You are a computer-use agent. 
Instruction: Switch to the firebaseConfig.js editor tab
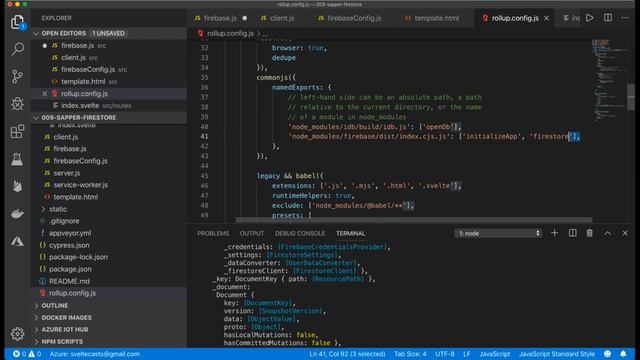[354, 18]
